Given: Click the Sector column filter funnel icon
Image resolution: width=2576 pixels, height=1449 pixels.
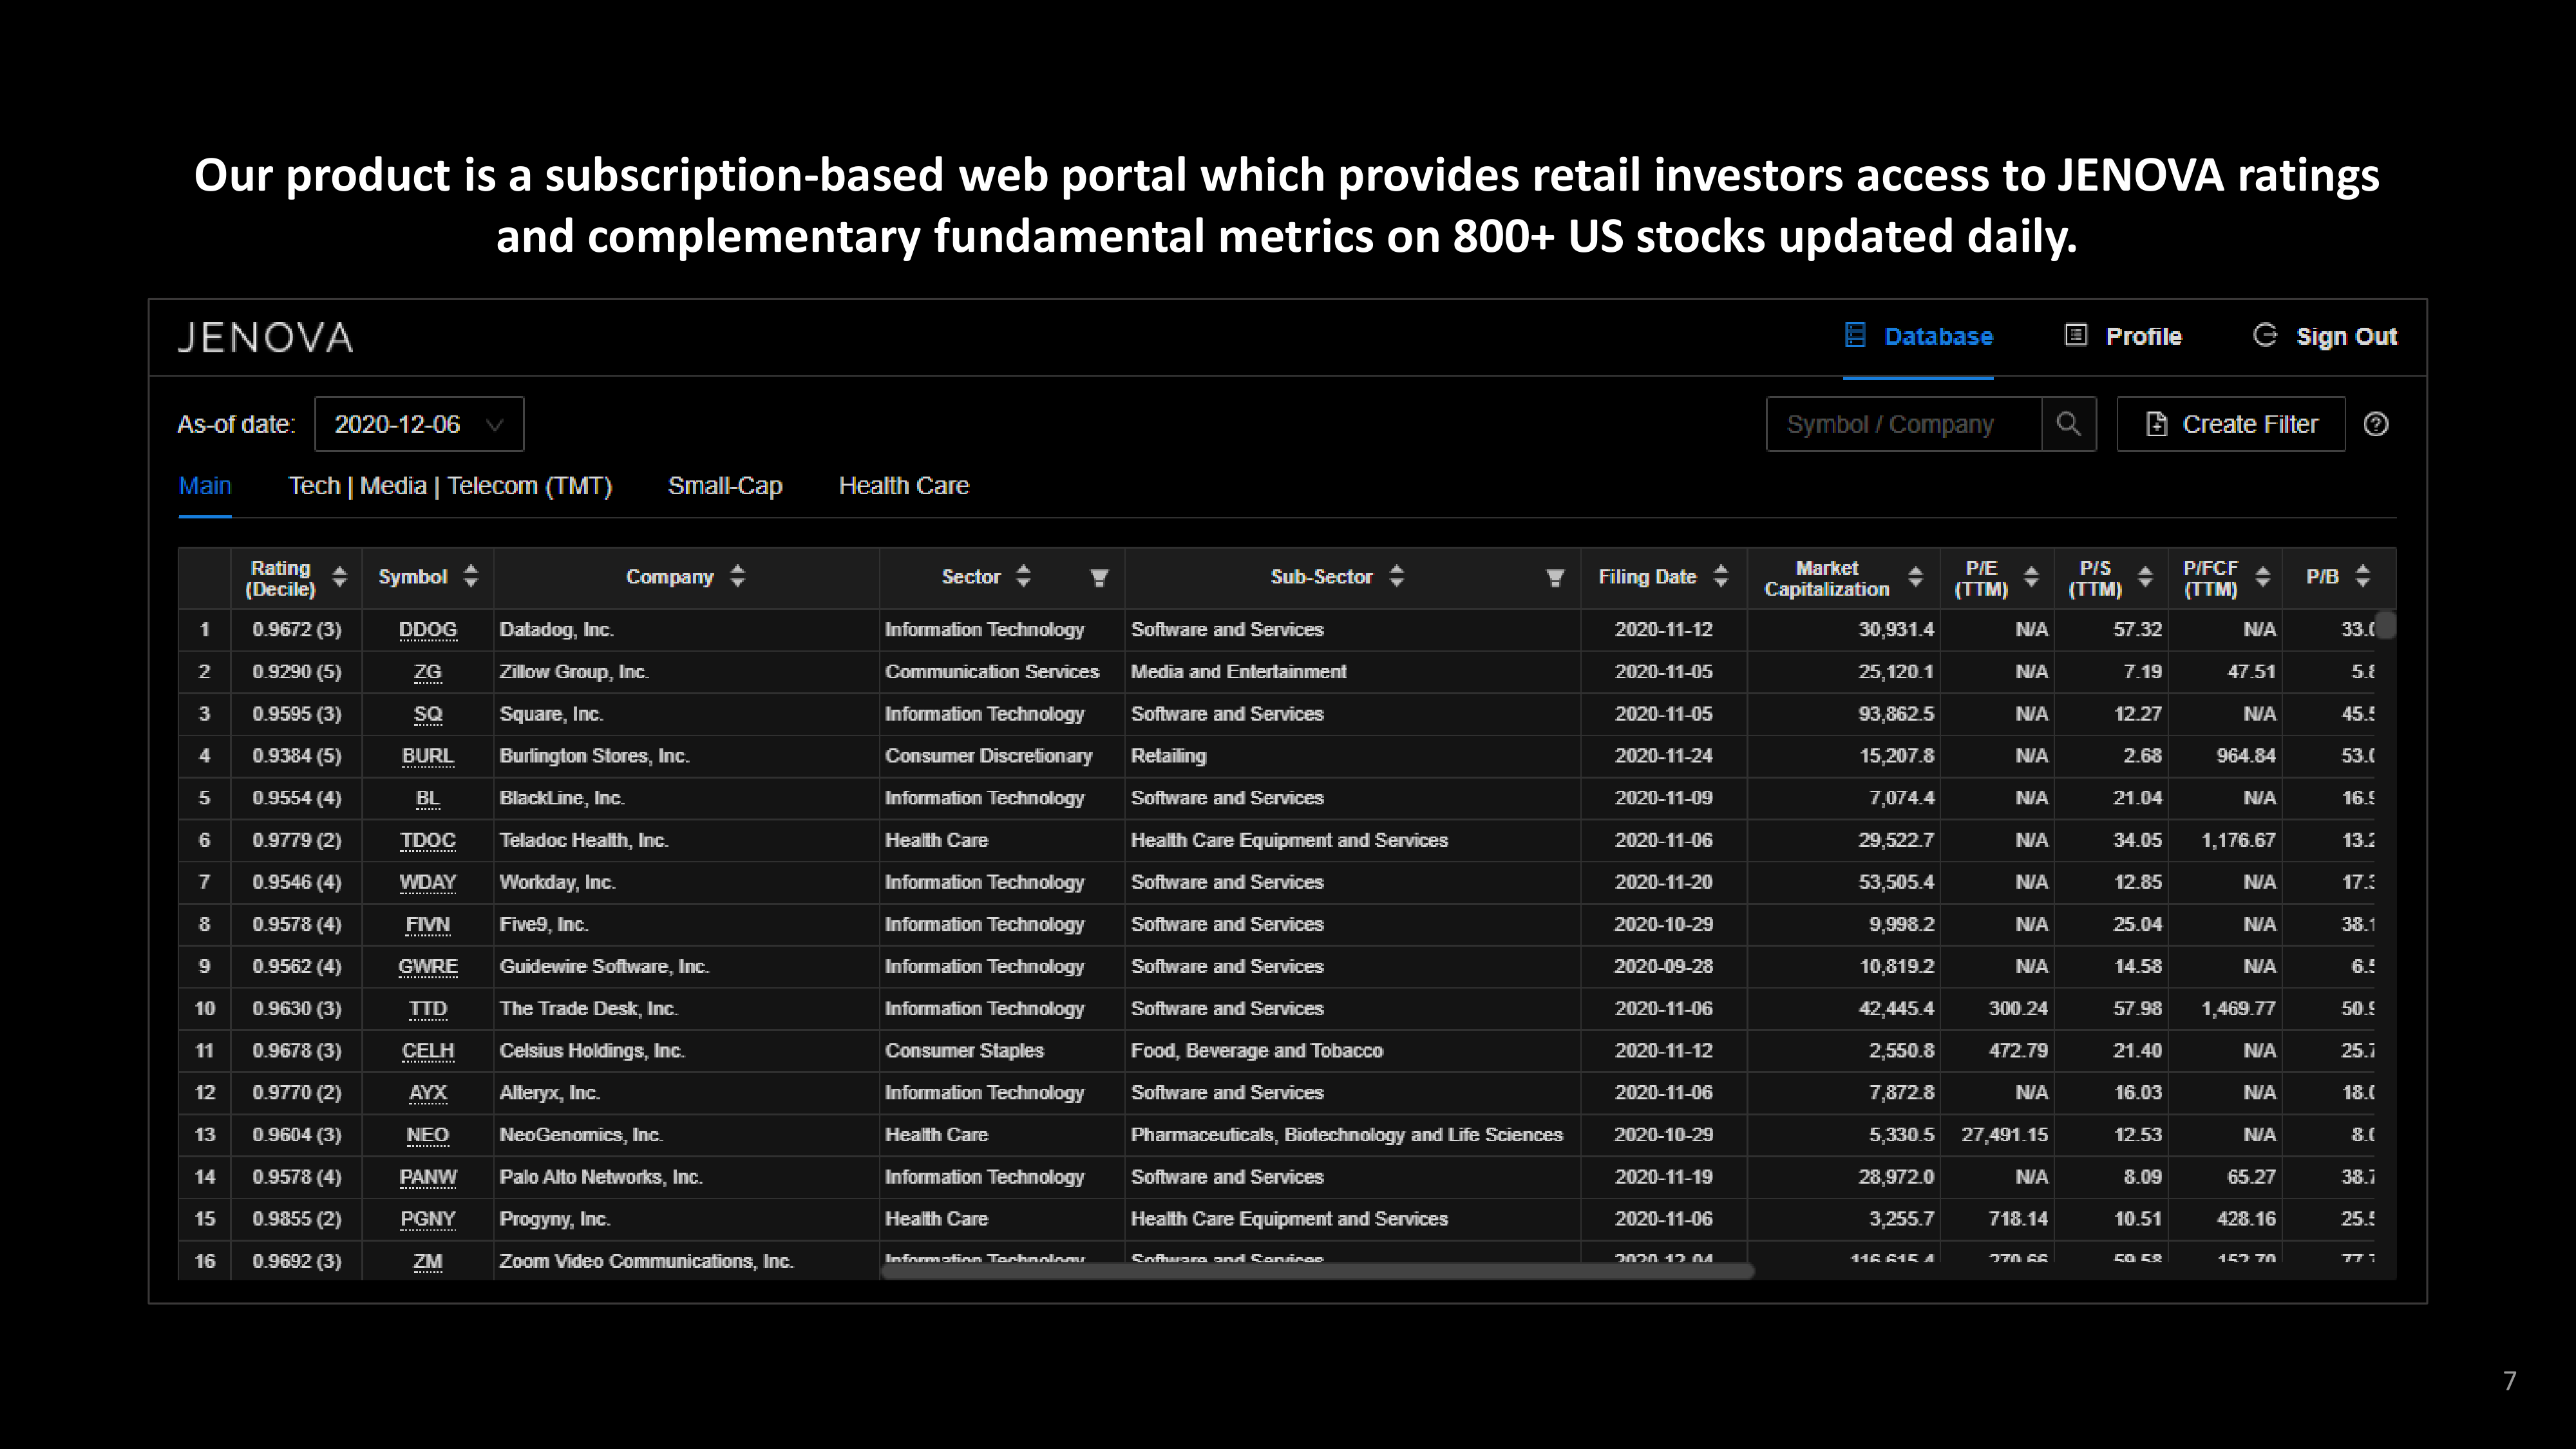Looking at the screenshot, I should point(1099,577).
